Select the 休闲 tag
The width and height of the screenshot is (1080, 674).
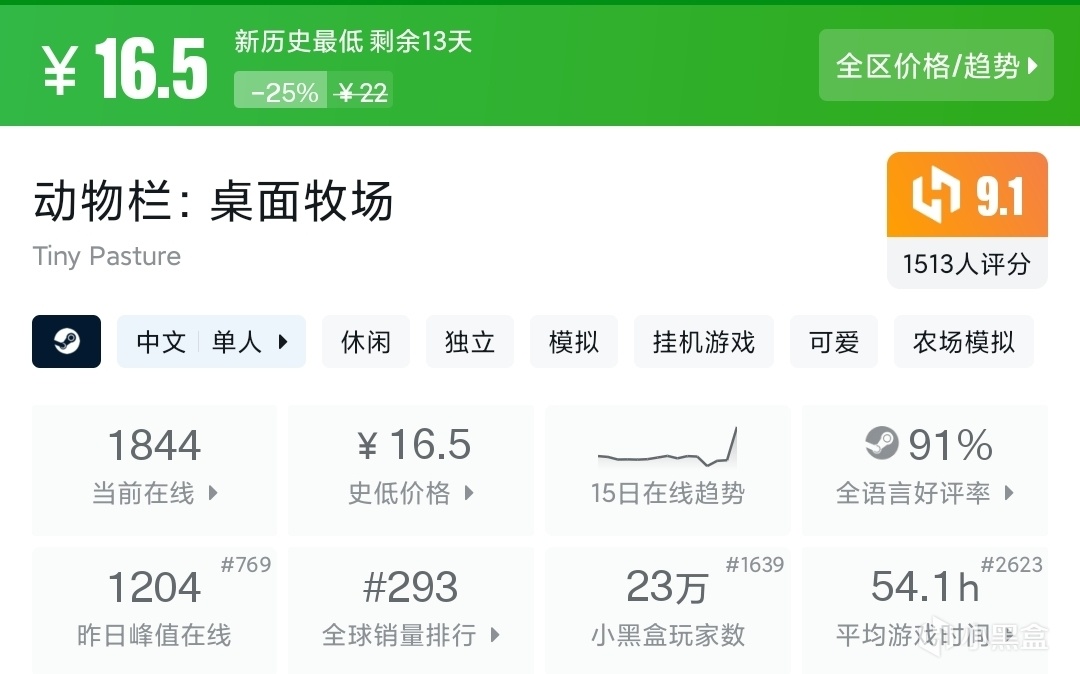[366, 341]
